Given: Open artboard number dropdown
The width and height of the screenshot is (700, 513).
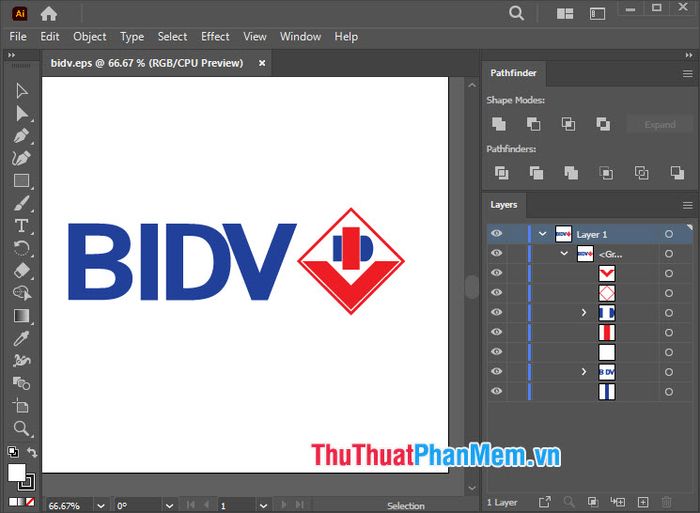Looking at the screenshot, I should pyautogui.click(x=263, y=505).
